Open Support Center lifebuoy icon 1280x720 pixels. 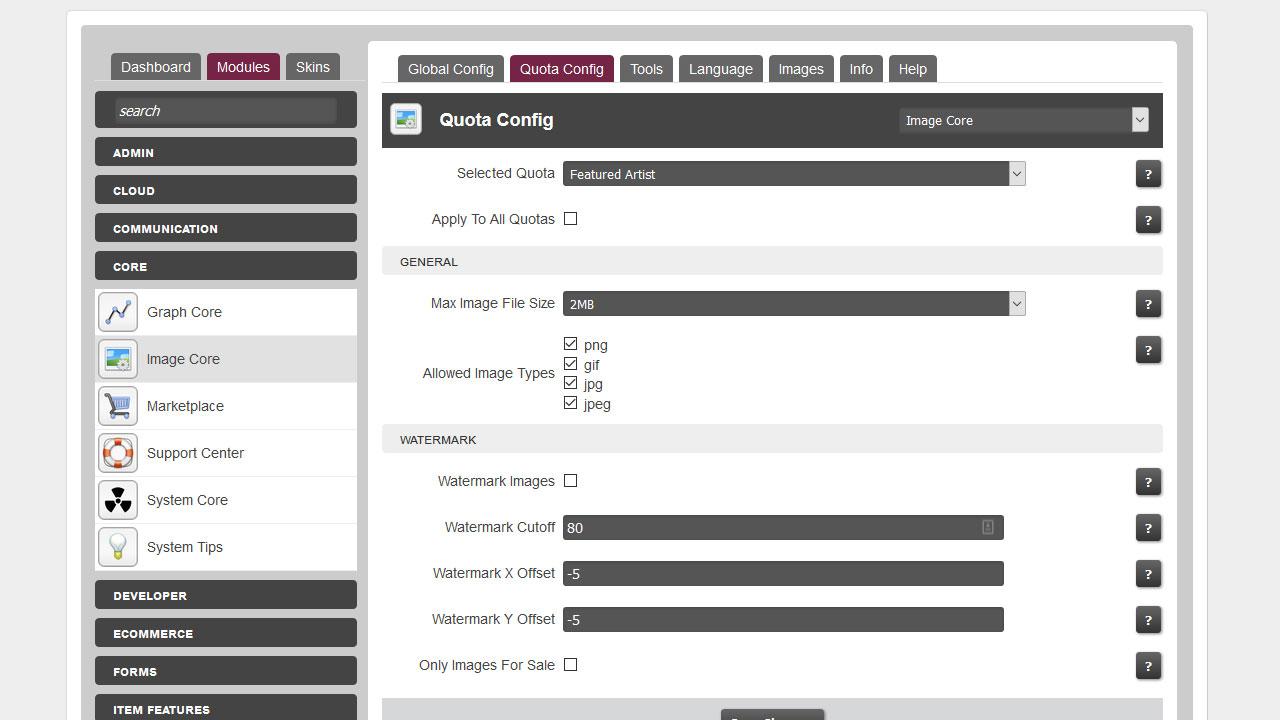[x=118, y=453]
